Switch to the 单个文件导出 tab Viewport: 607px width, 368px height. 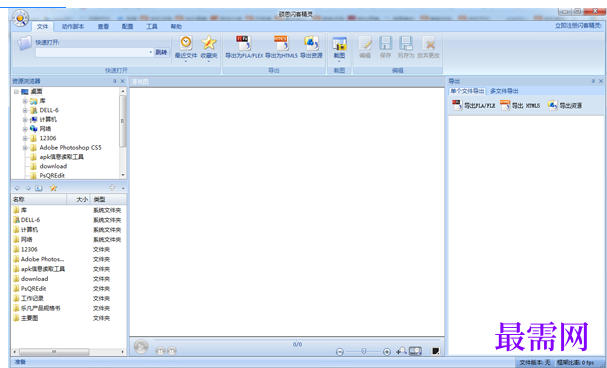click(467, 91)
